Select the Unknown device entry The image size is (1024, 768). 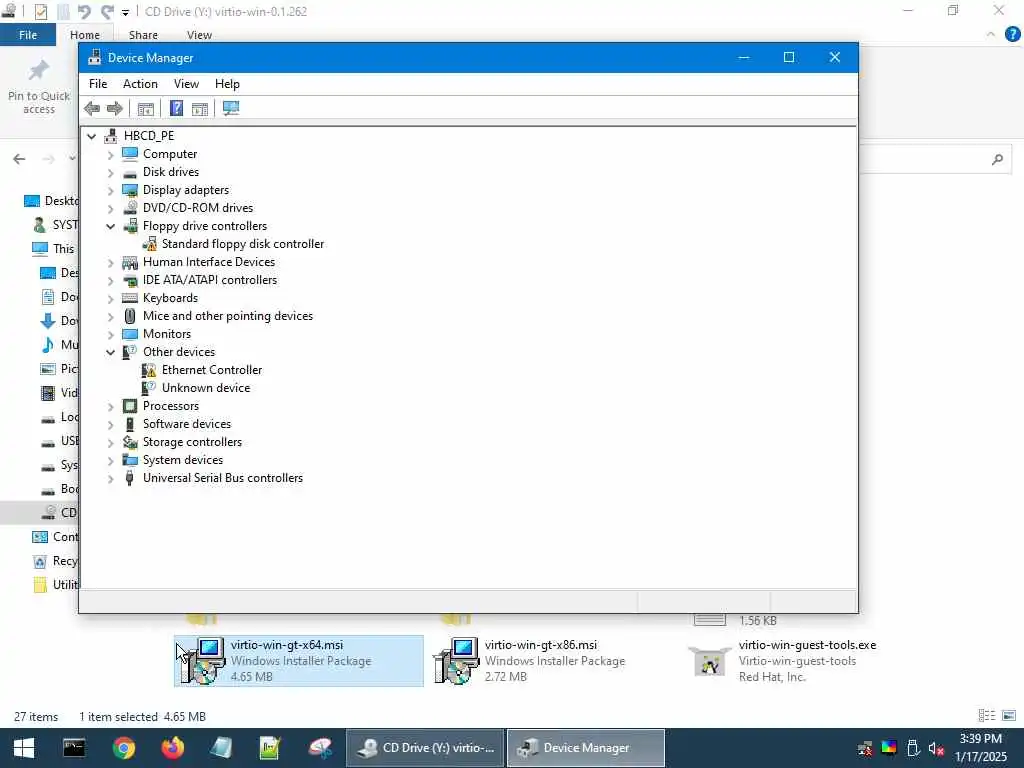tap(206, 388)
